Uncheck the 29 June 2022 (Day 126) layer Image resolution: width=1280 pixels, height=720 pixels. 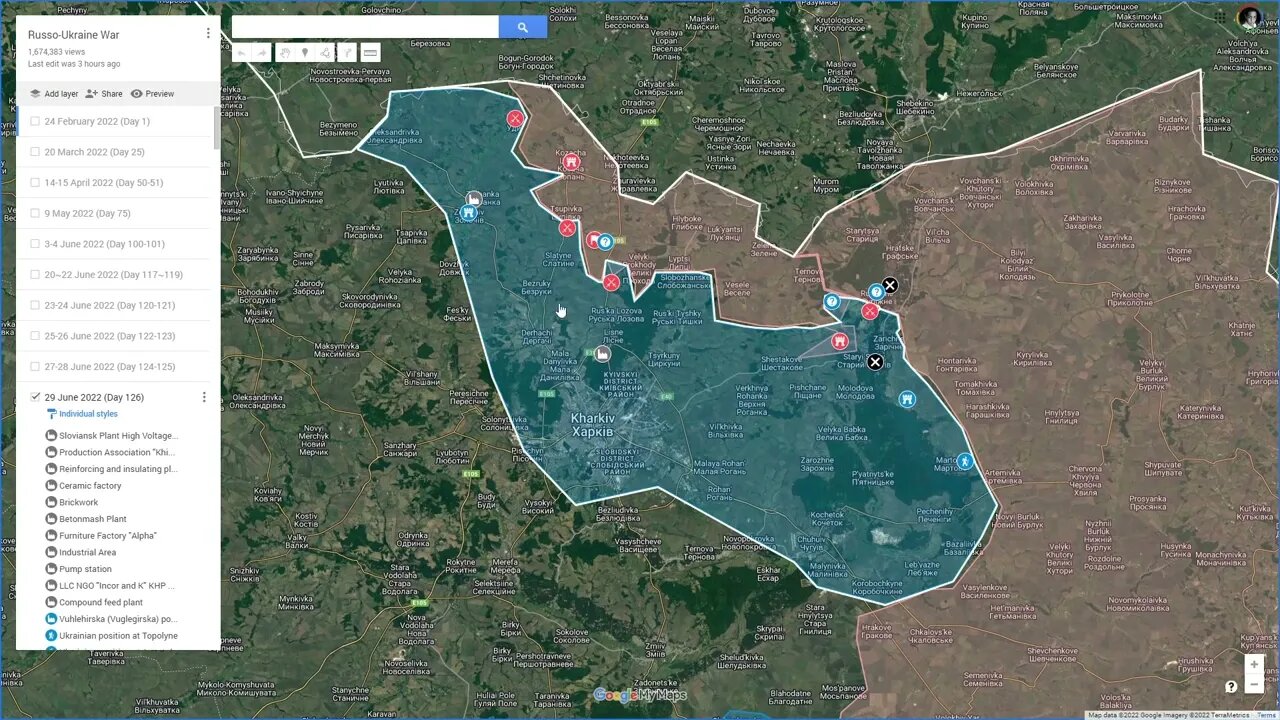pyautogui.click(x=35, y=397)
